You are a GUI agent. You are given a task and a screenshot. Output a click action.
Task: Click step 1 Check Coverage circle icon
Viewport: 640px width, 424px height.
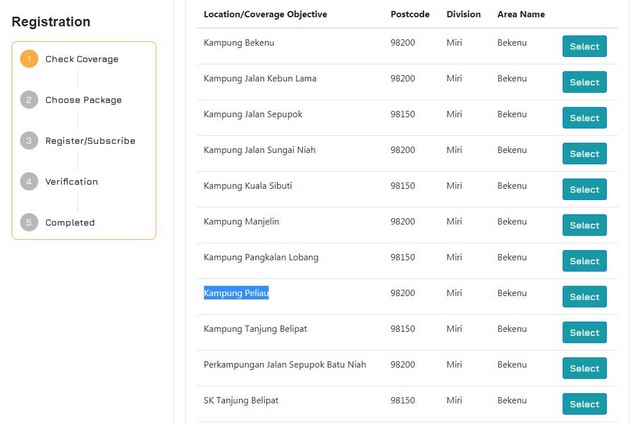(x=29, y=59)
